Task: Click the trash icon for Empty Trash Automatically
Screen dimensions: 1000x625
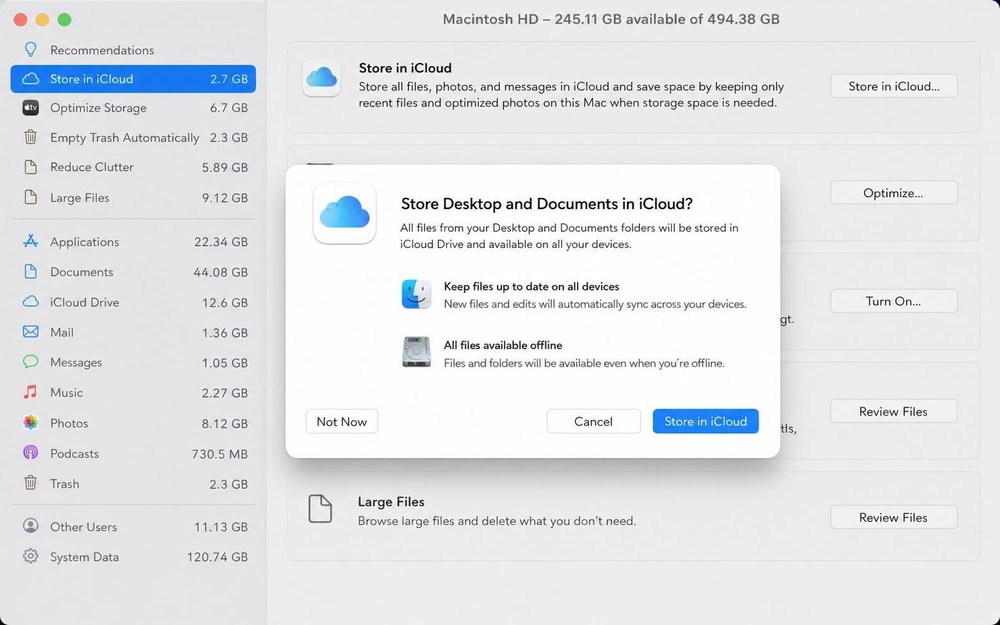Action: click(x=31, y=137)
